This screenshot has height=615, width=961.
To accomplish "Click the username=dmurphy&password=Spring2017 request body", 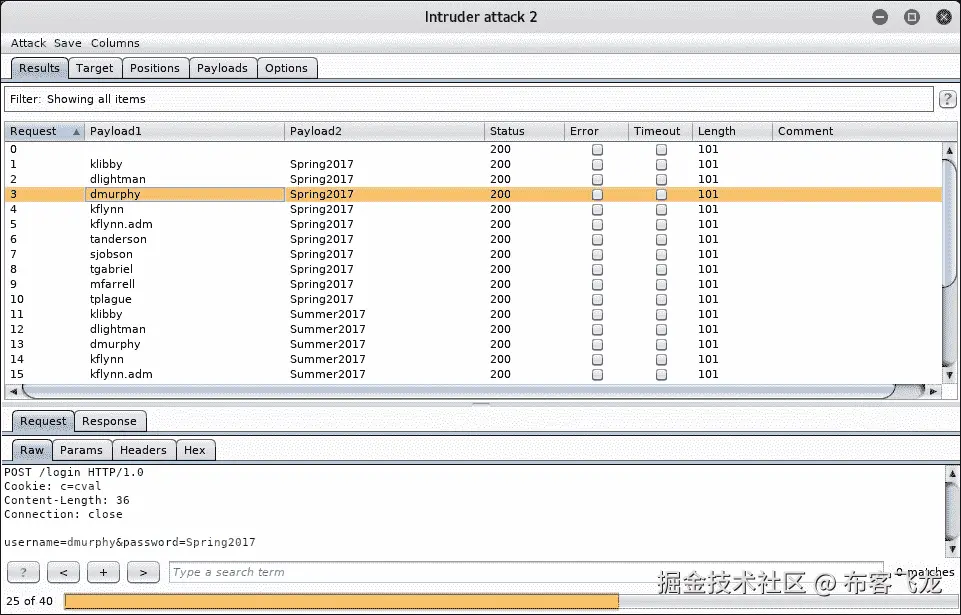I will (129, 542).
